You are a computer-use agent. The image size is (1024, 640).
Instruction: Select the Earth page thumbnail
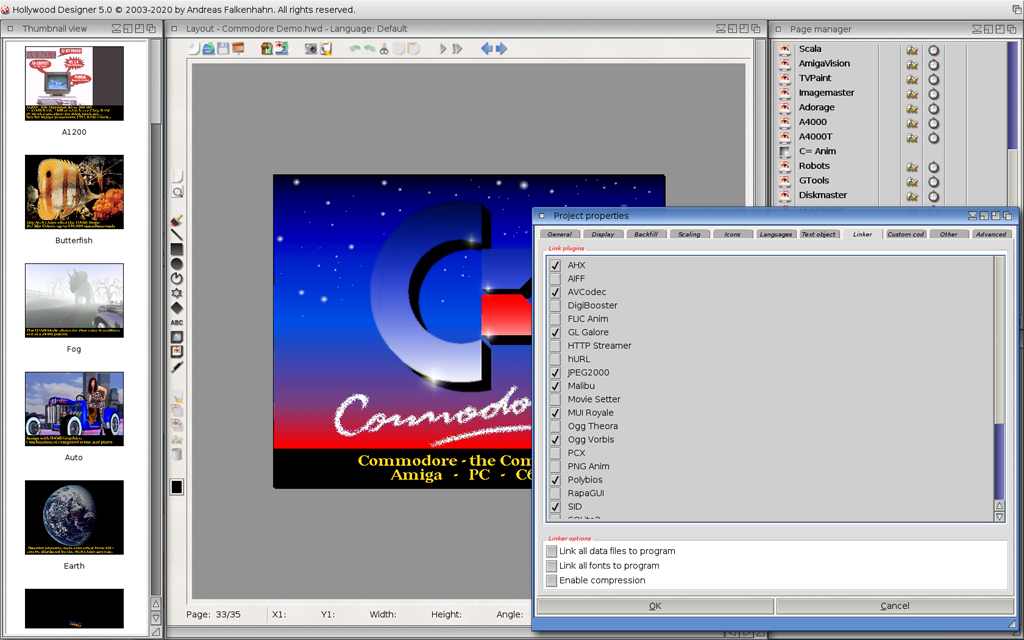click(x=74, y=517)
